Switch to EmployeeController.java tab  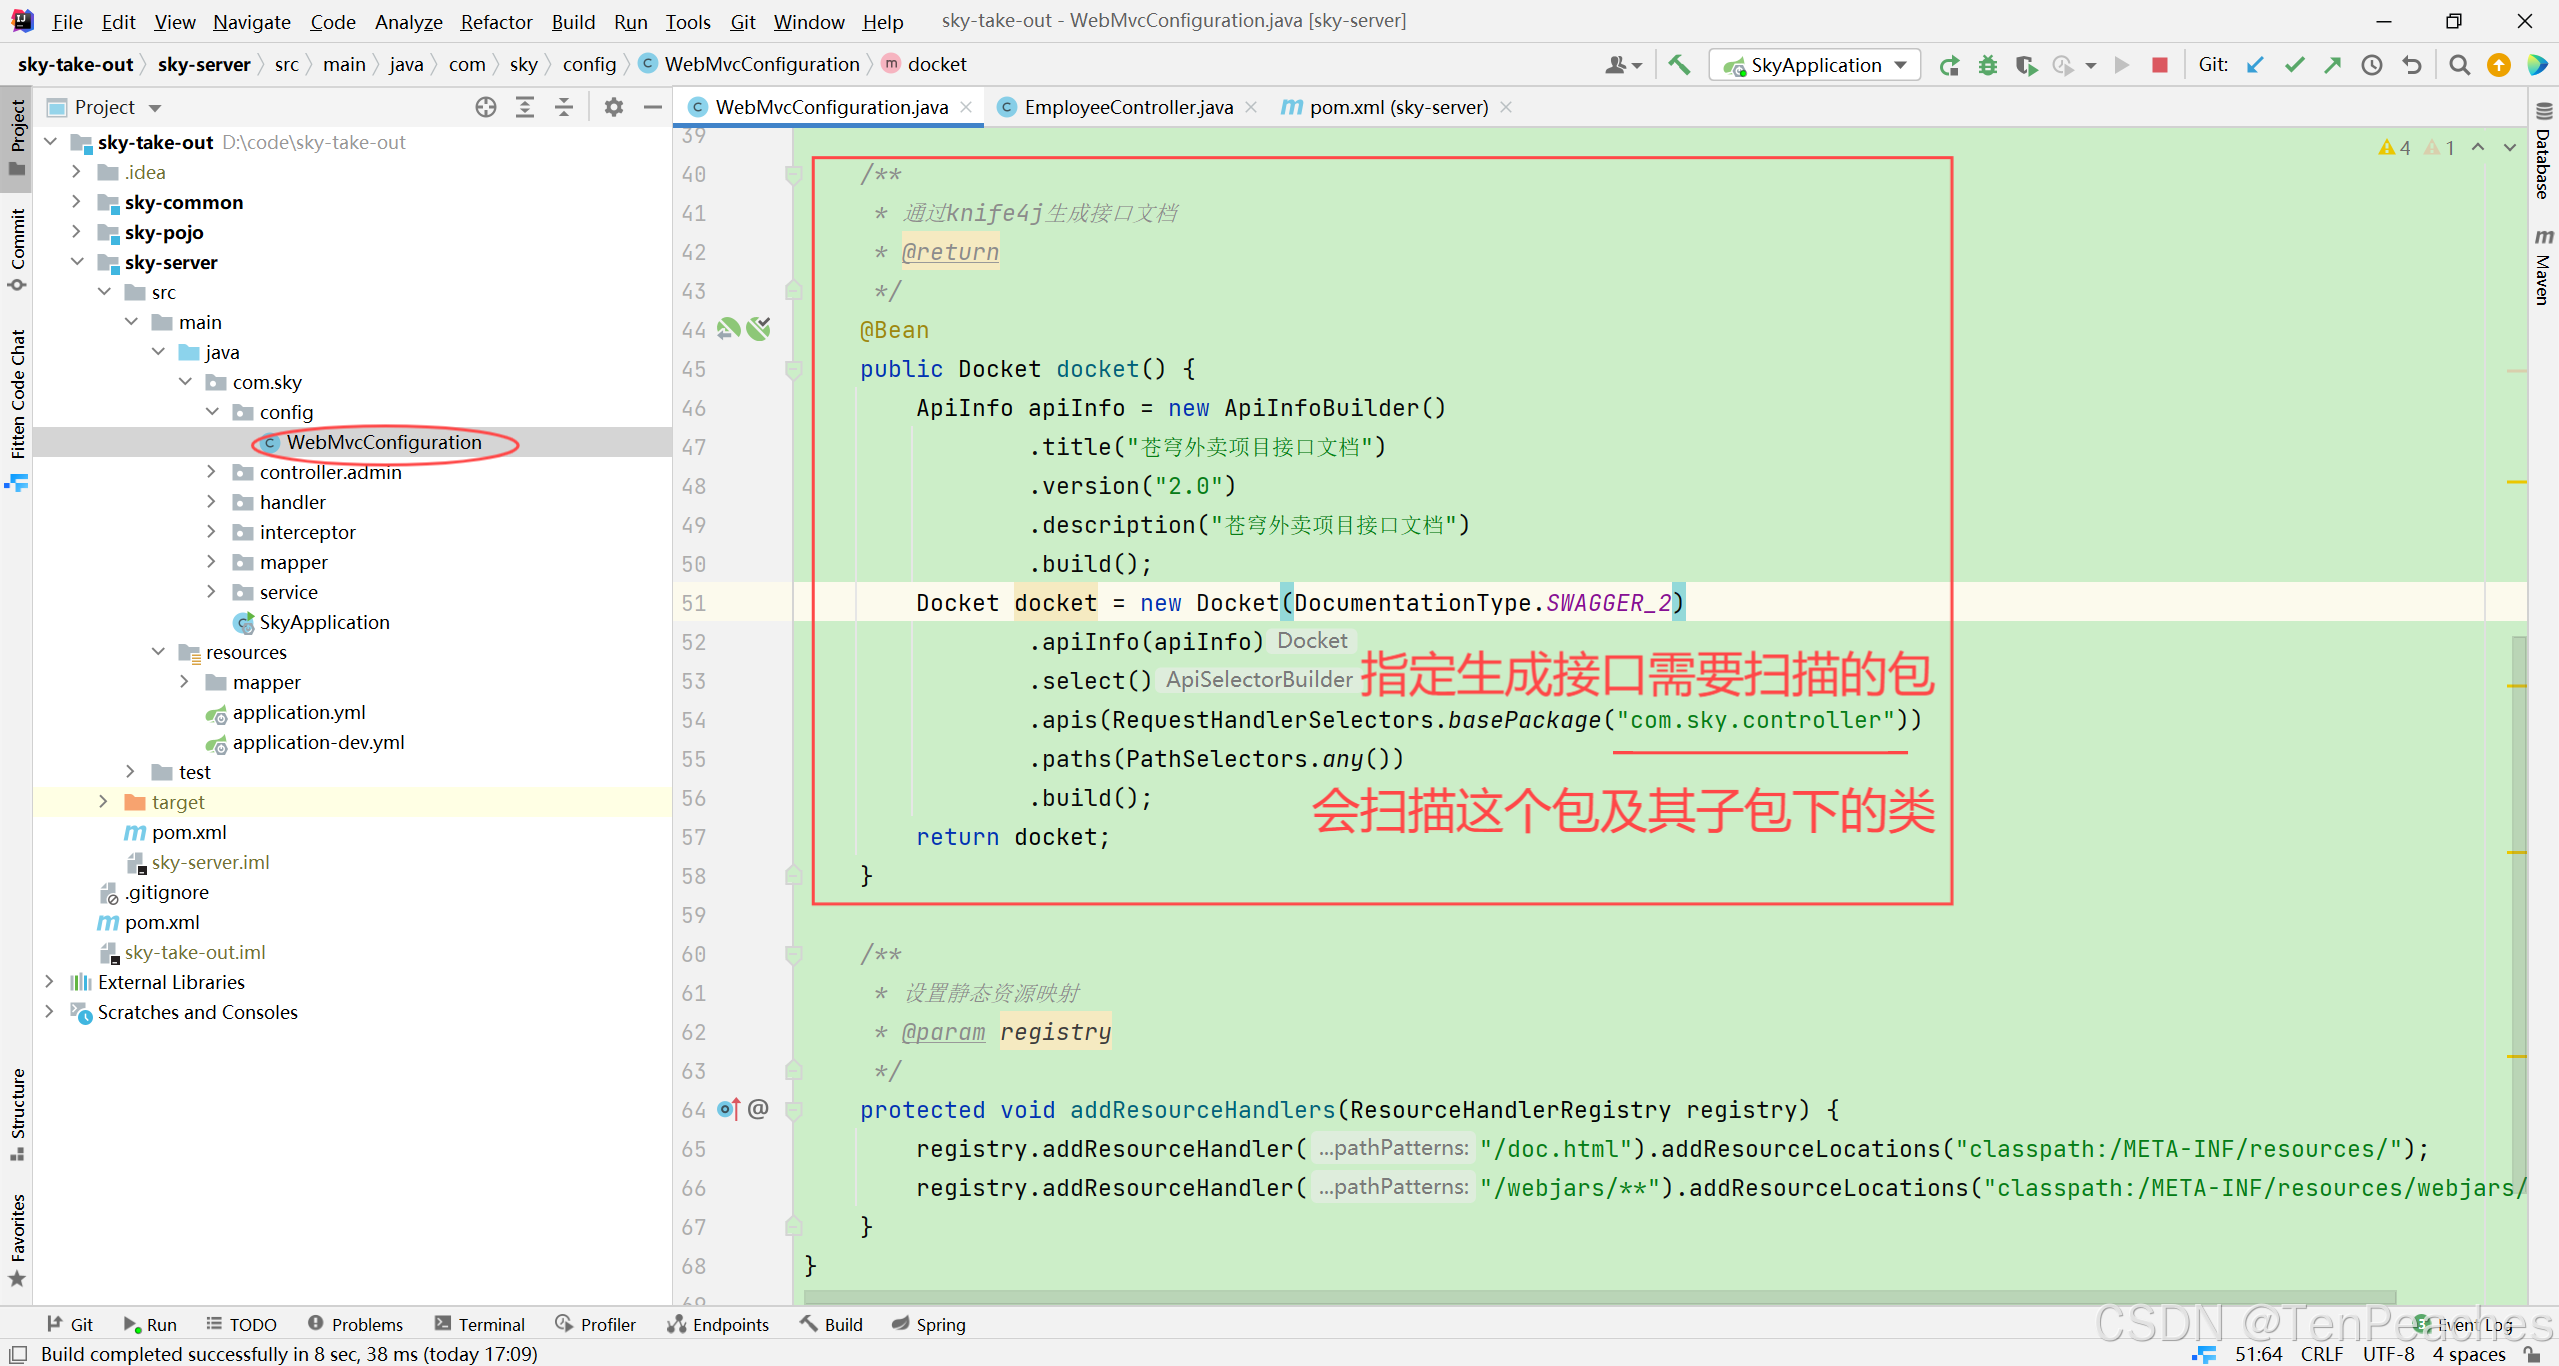(x=1127, y=107)
